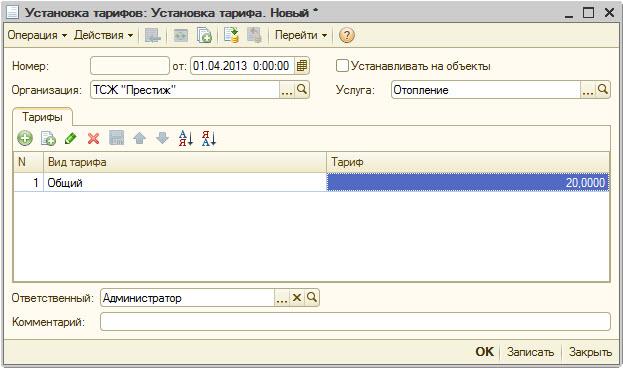Select the Общий cell in row 1

point(185,183)
